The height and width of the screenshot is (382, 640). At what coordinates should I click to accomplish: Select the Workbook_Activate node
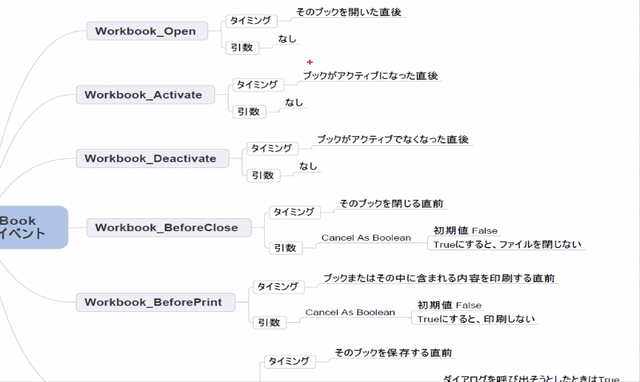coord(145,95)
